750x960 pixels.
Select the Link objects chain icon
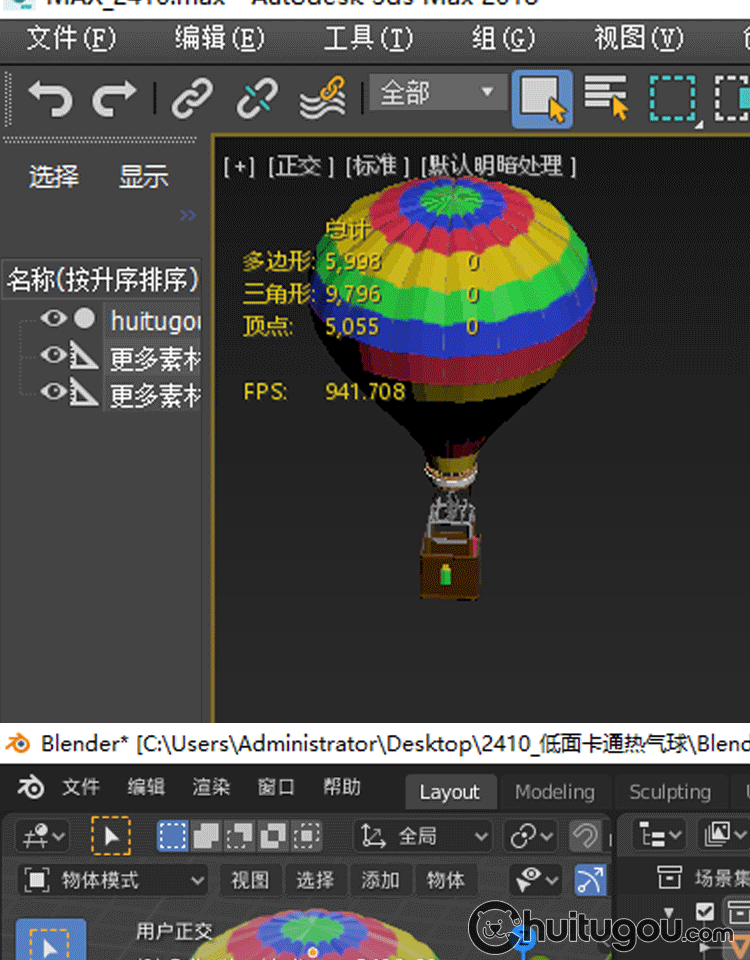192,98
